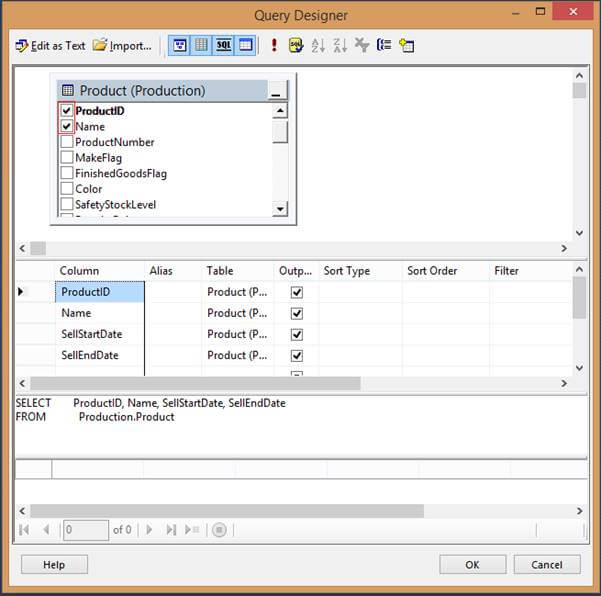Click the Use Group By icon
The width and height of the screenshot is (601, 596).
tap(384, 46)
